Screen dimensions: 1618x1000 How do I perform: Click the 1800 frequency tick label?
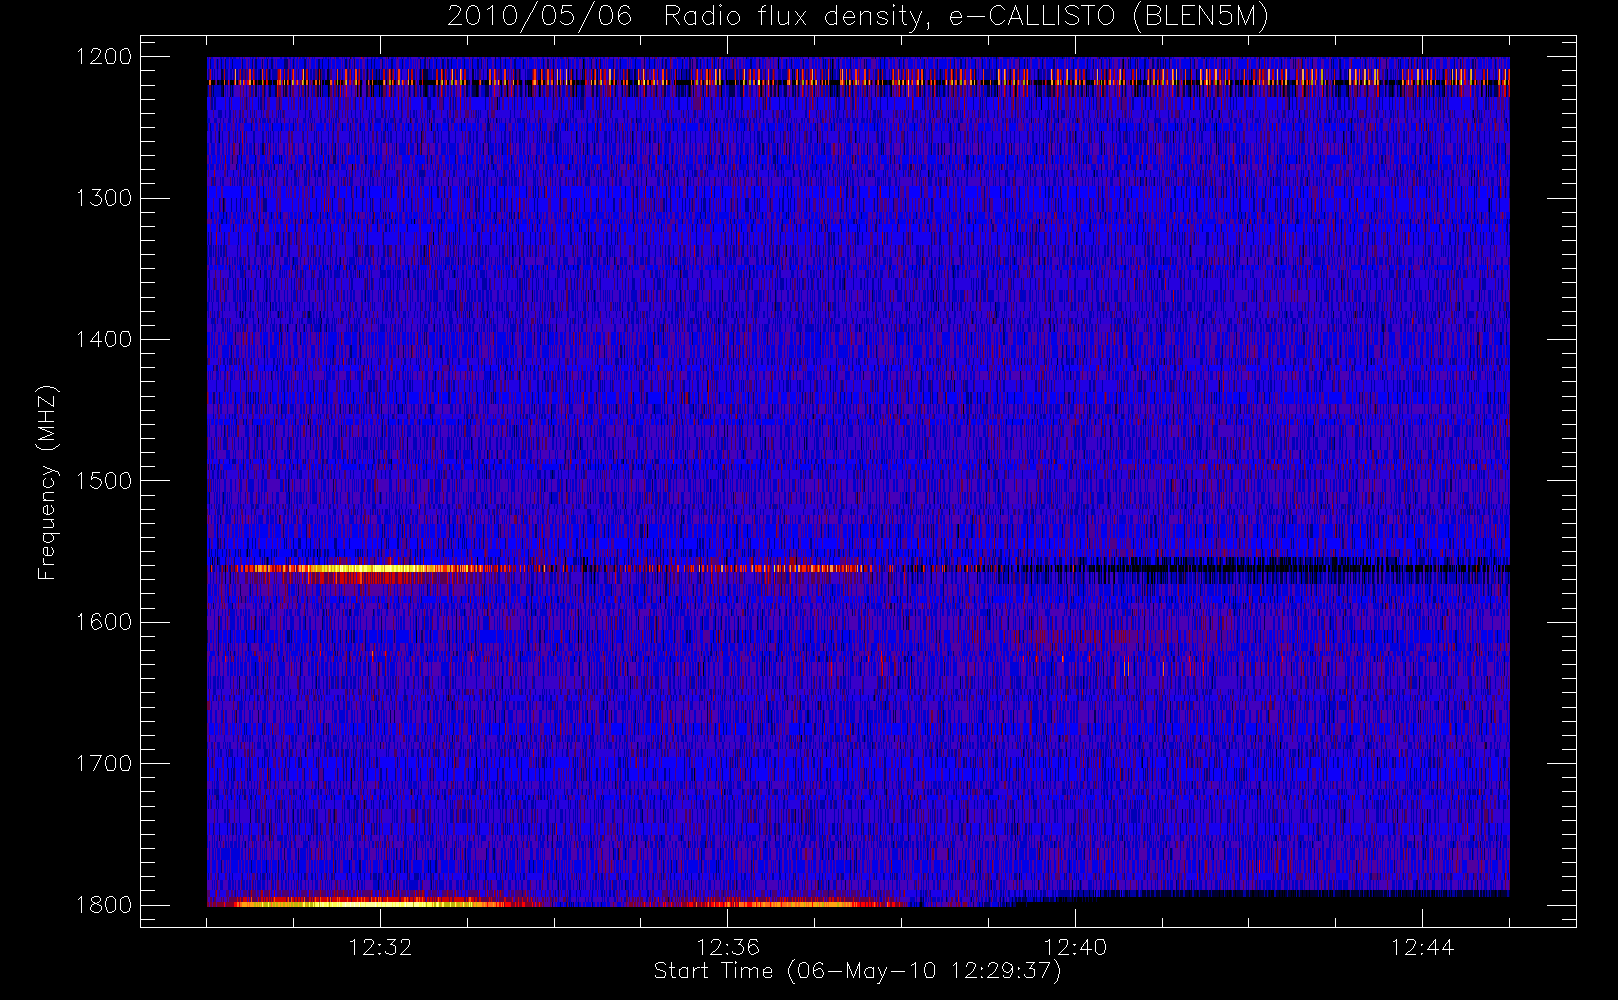click(104, 905)
